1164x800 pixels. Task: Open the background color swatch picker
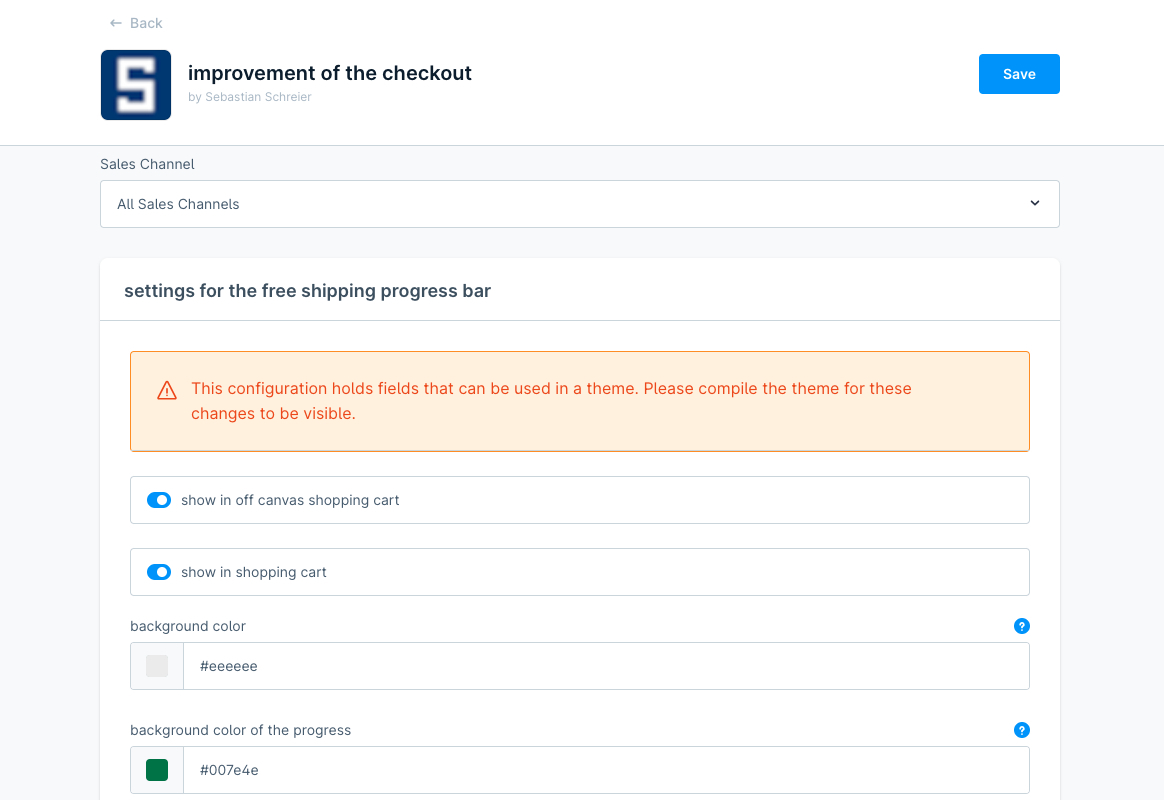coord(157,666)
